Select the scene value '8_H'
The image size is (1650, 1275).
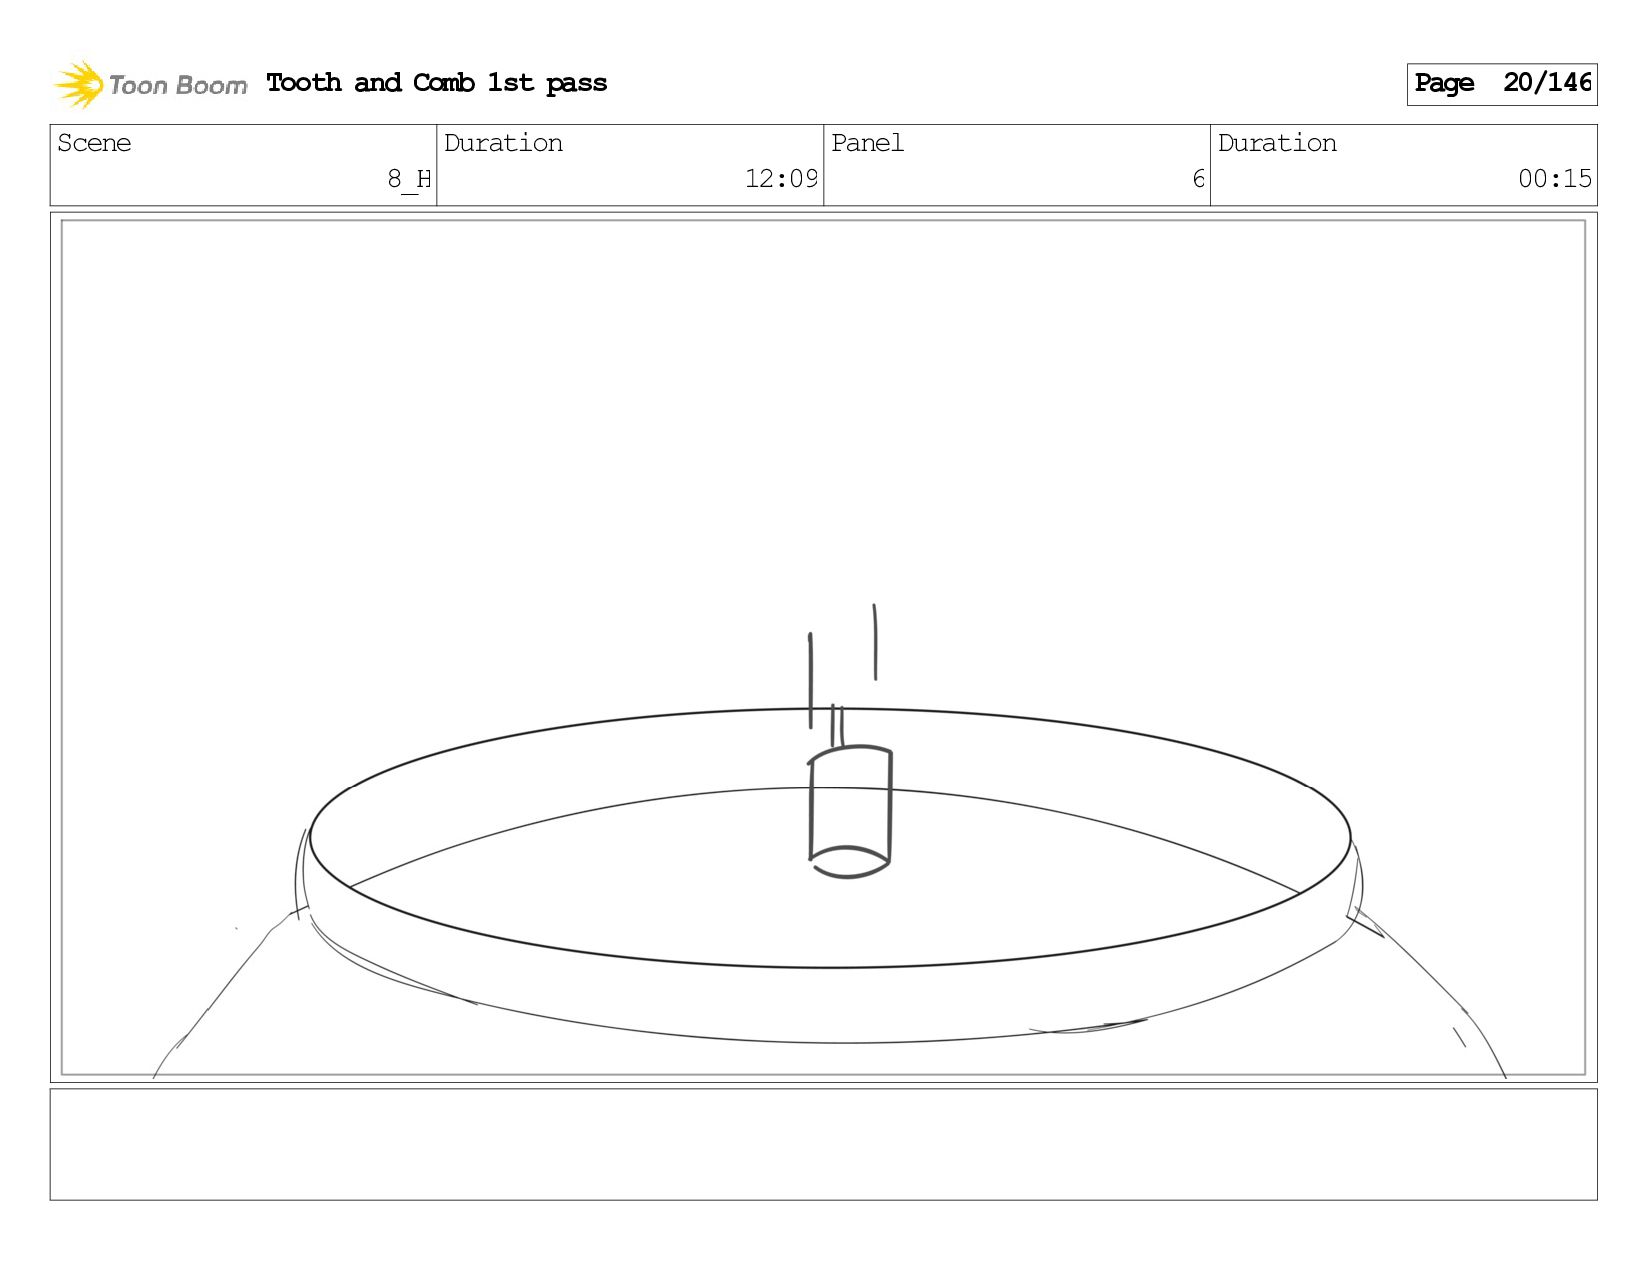[409, 179]
